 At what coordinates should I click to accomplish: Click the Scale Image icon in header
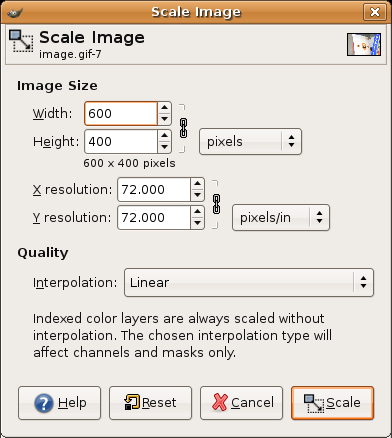pyautogui.click(x=21, y=41)
